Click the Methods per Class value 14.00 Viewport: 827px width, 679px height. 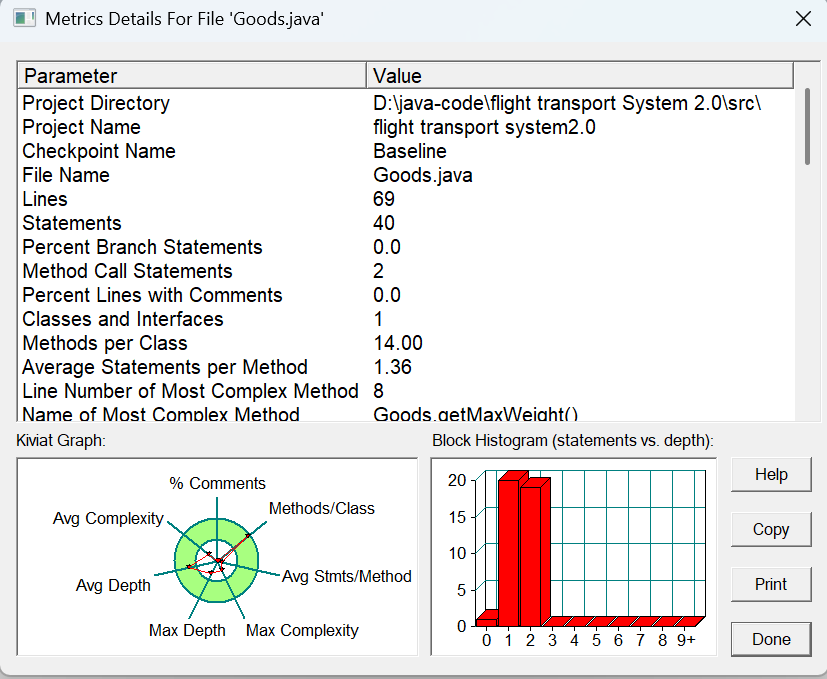pos(398,343)
